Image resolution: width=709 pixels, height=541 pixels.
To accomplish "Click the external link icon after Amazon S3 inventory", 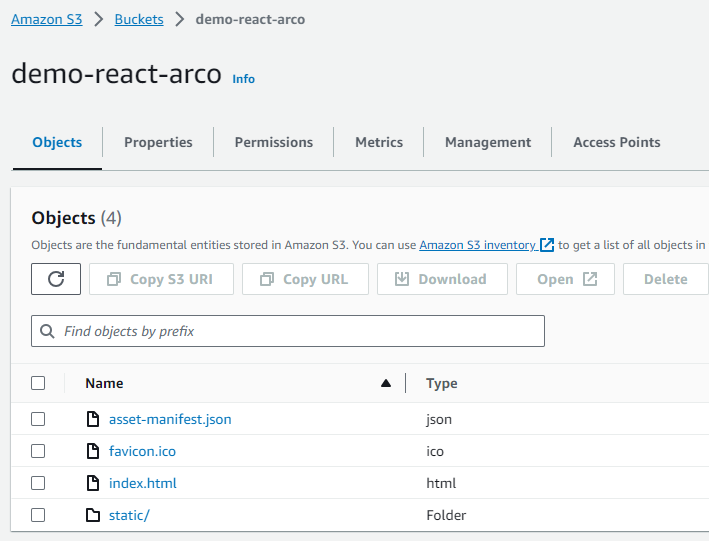I will (547, 245).
